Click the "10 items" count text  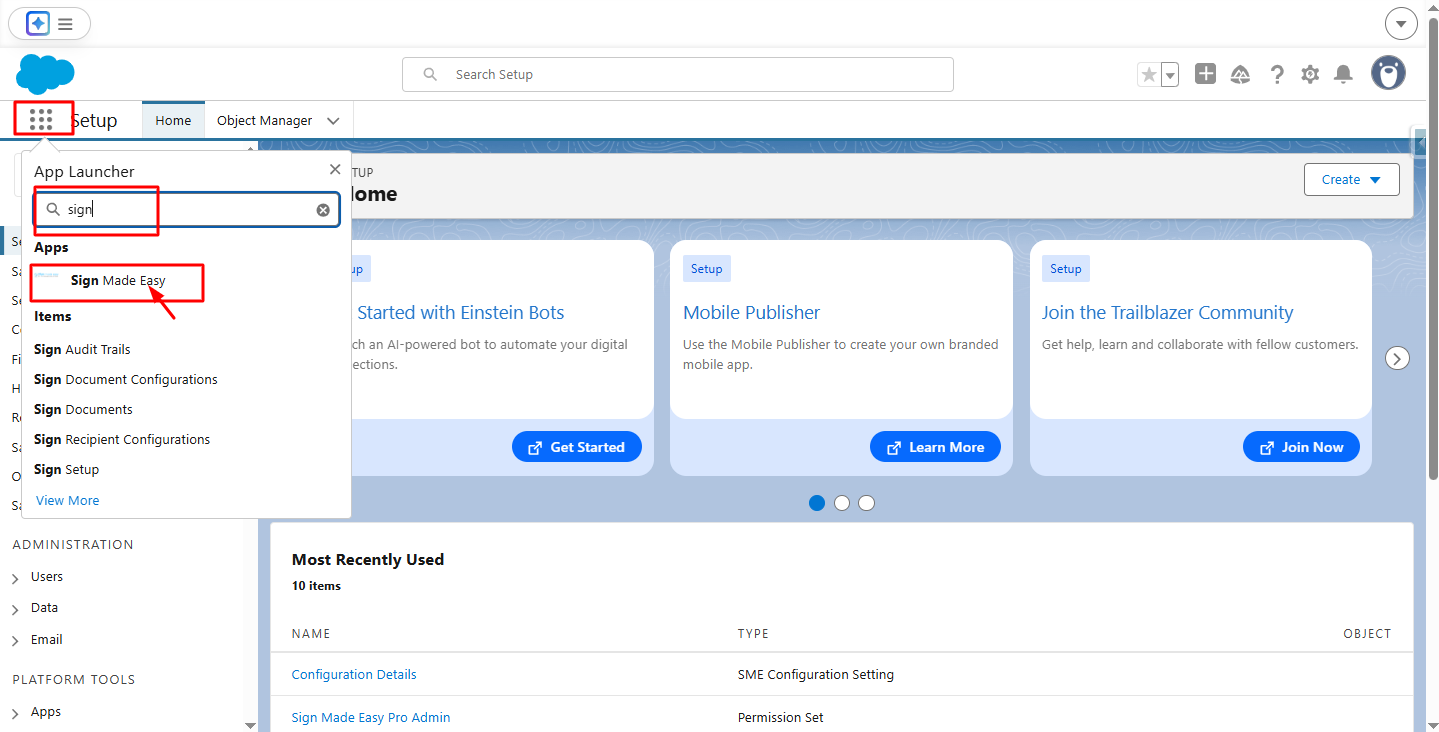pyautogui.click(x=316, y=586)
